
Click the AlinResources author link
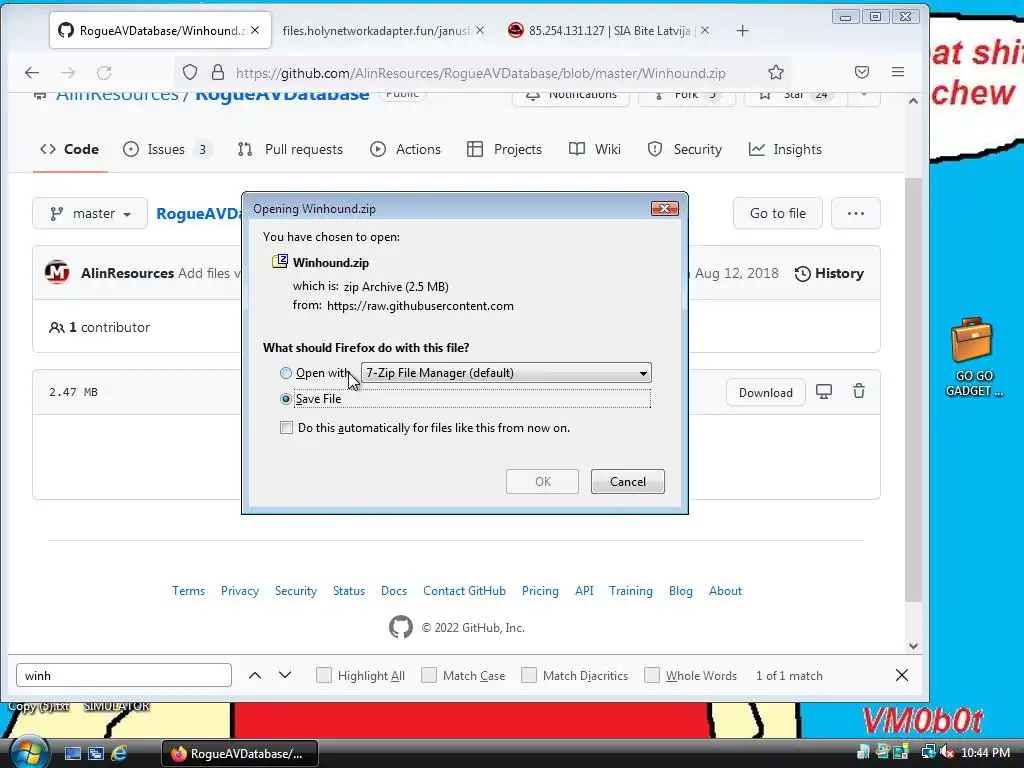coord(127,274)
